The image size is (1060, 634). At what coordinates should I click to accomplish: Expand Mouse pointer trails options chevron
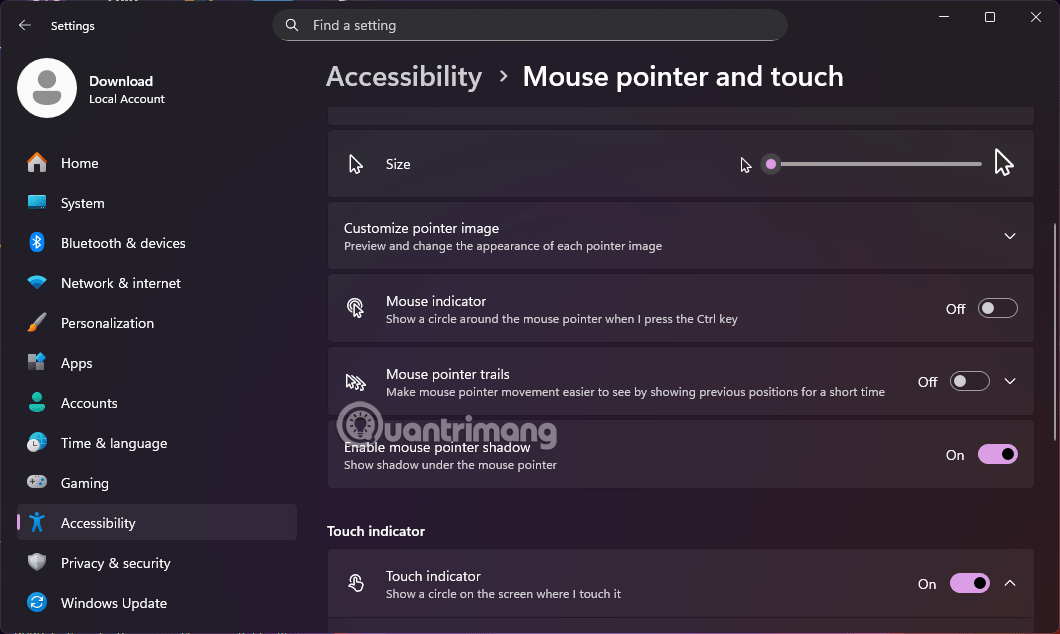(1009, 382)
